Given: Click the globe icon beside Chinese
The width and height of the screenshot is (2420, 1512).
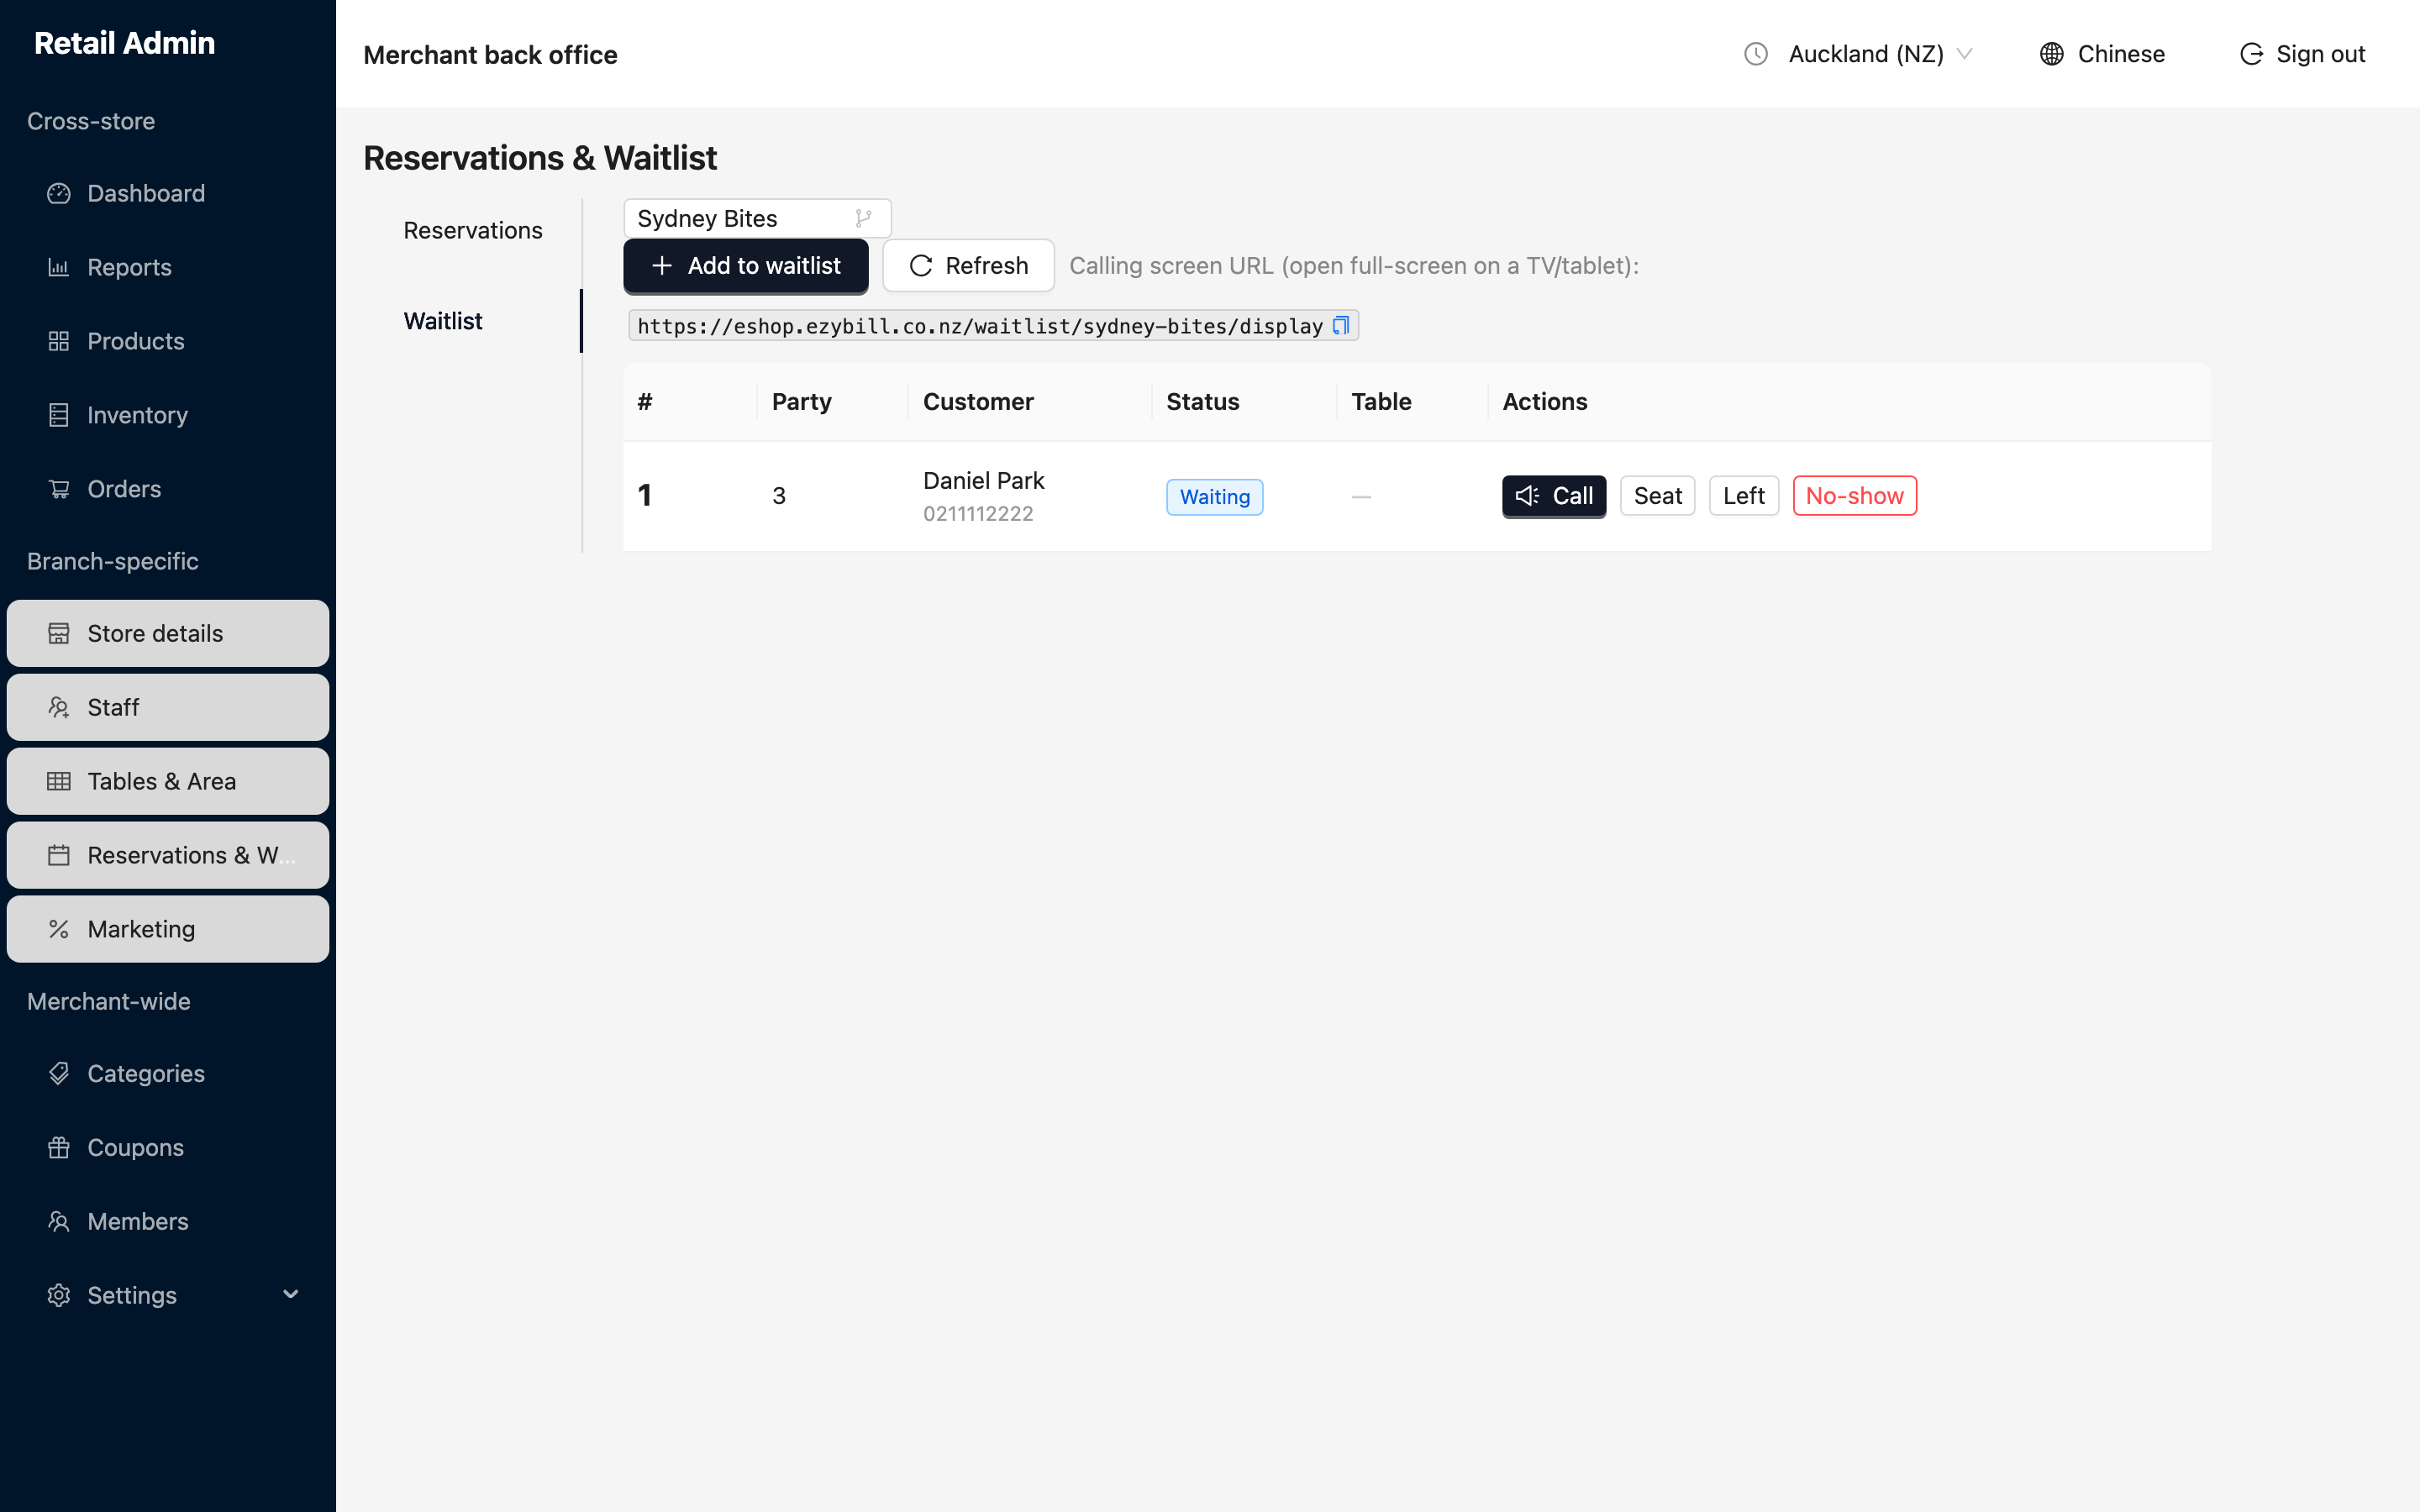Looking at the screenshot, I should click(x=2052, y=54).
